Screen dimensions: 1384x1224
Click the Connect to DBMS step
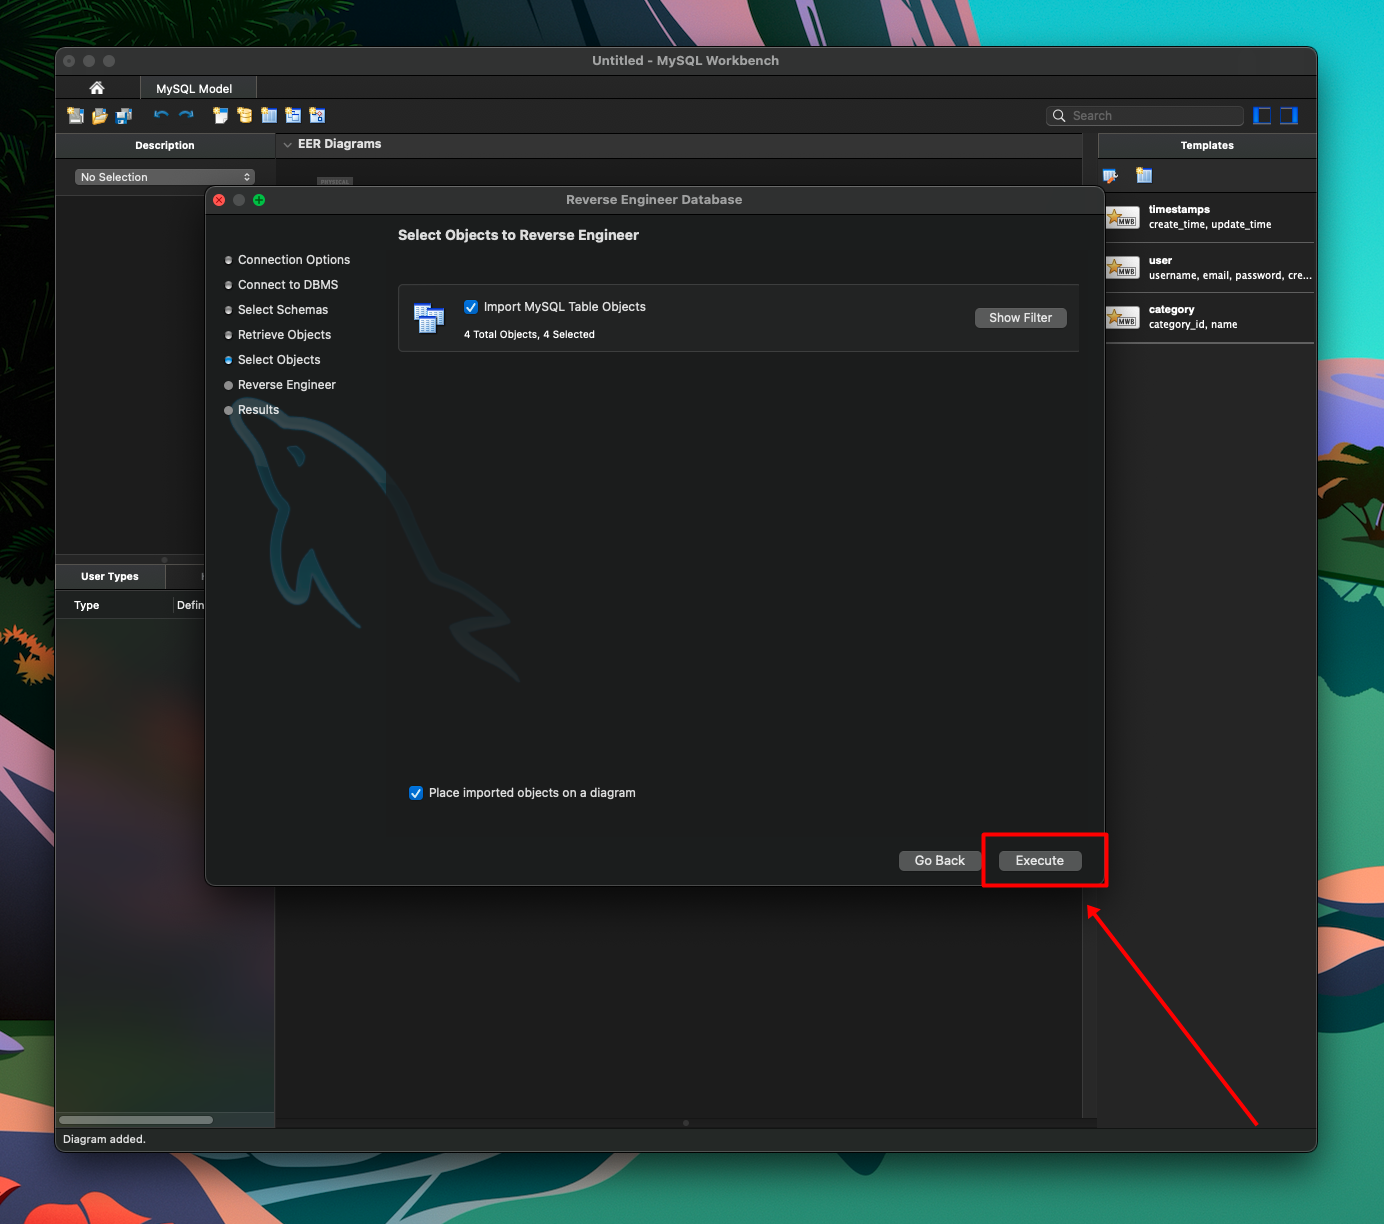pyautogui.click(x=288, y=285)
